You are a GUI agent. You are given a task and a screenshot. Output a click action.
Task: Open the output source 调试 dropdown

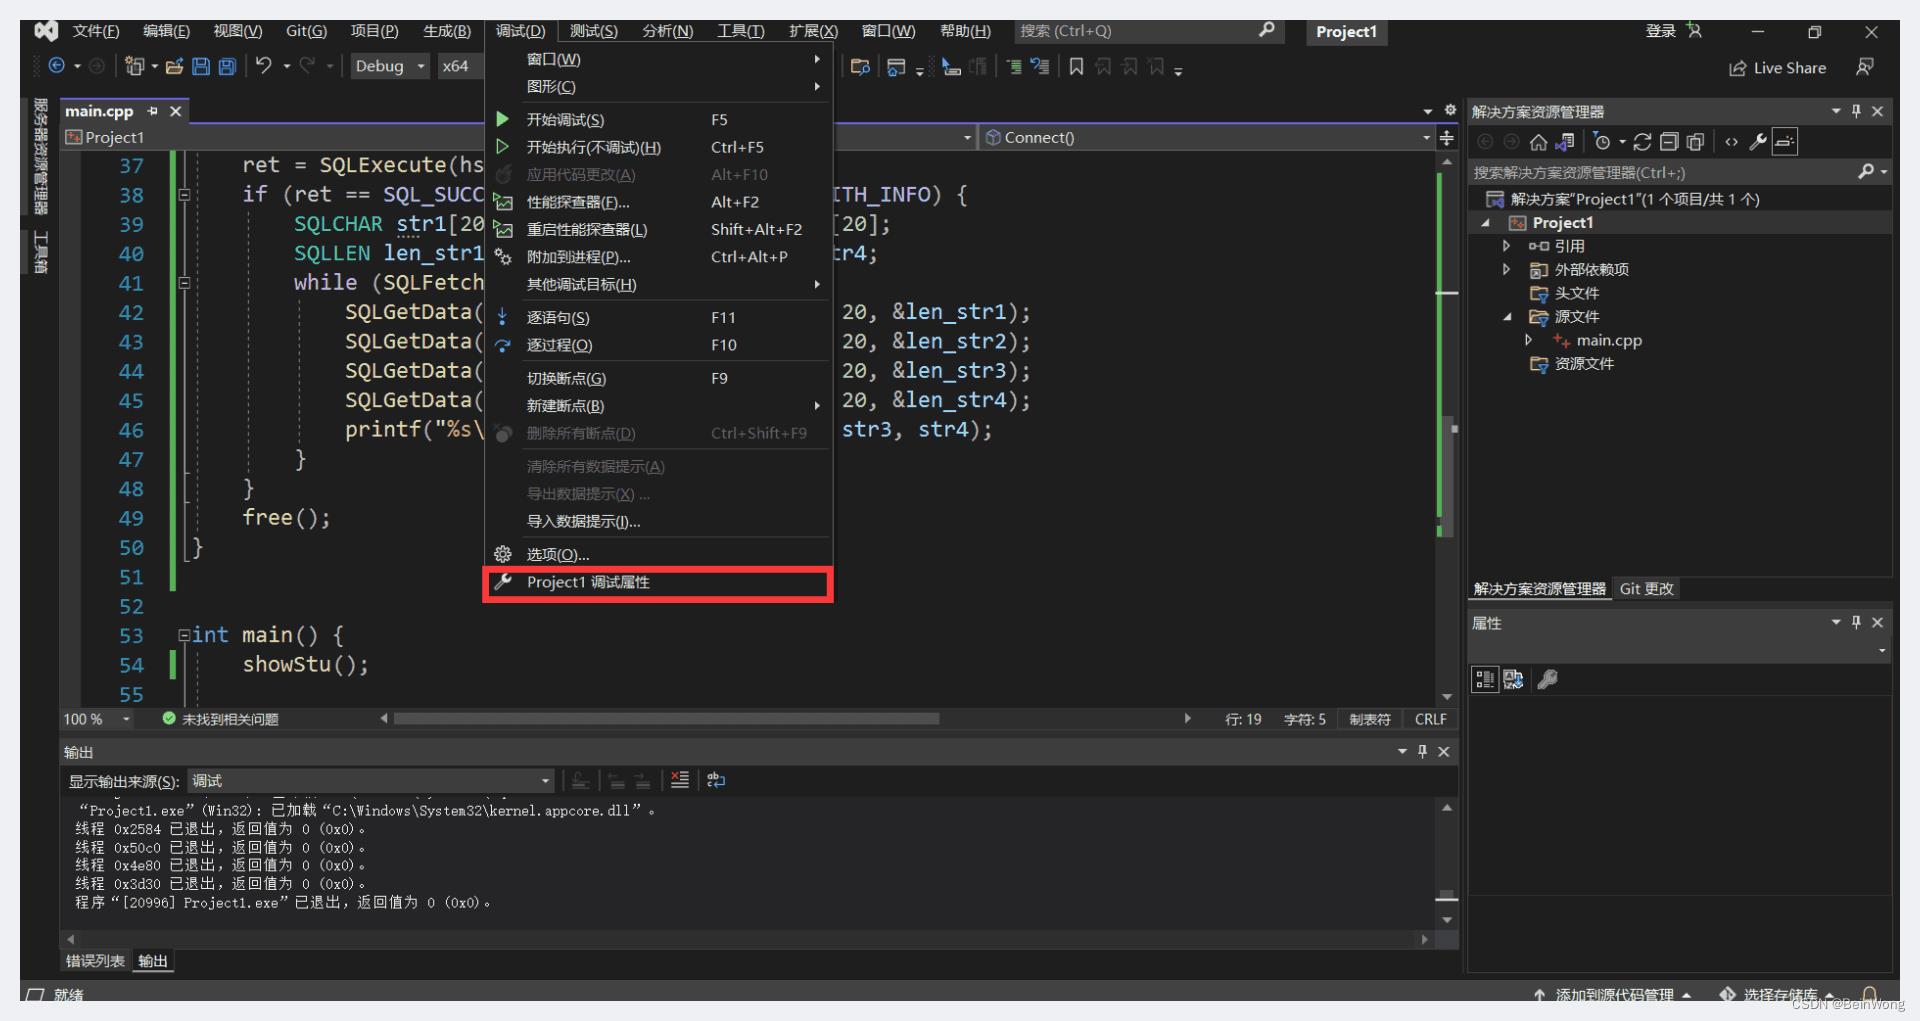point(370,781)
